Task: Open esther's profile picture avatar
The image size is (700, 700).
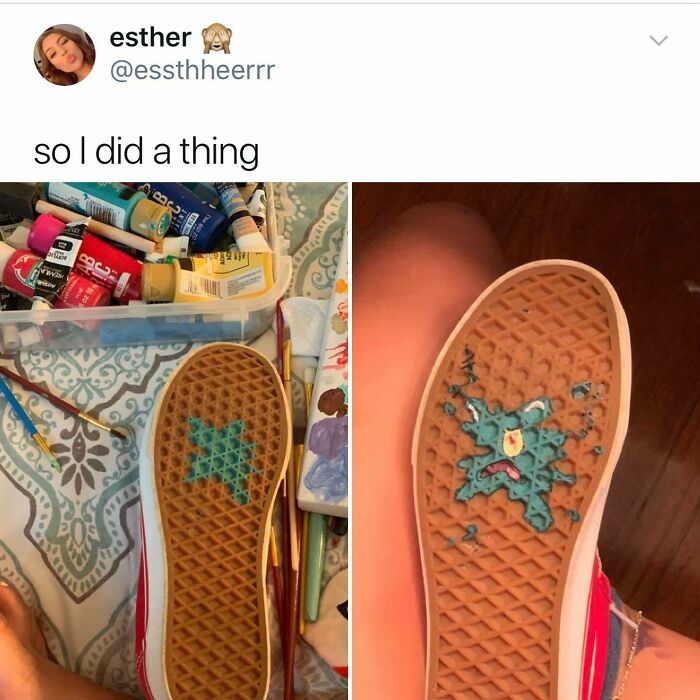Action: tap(64, 54)
